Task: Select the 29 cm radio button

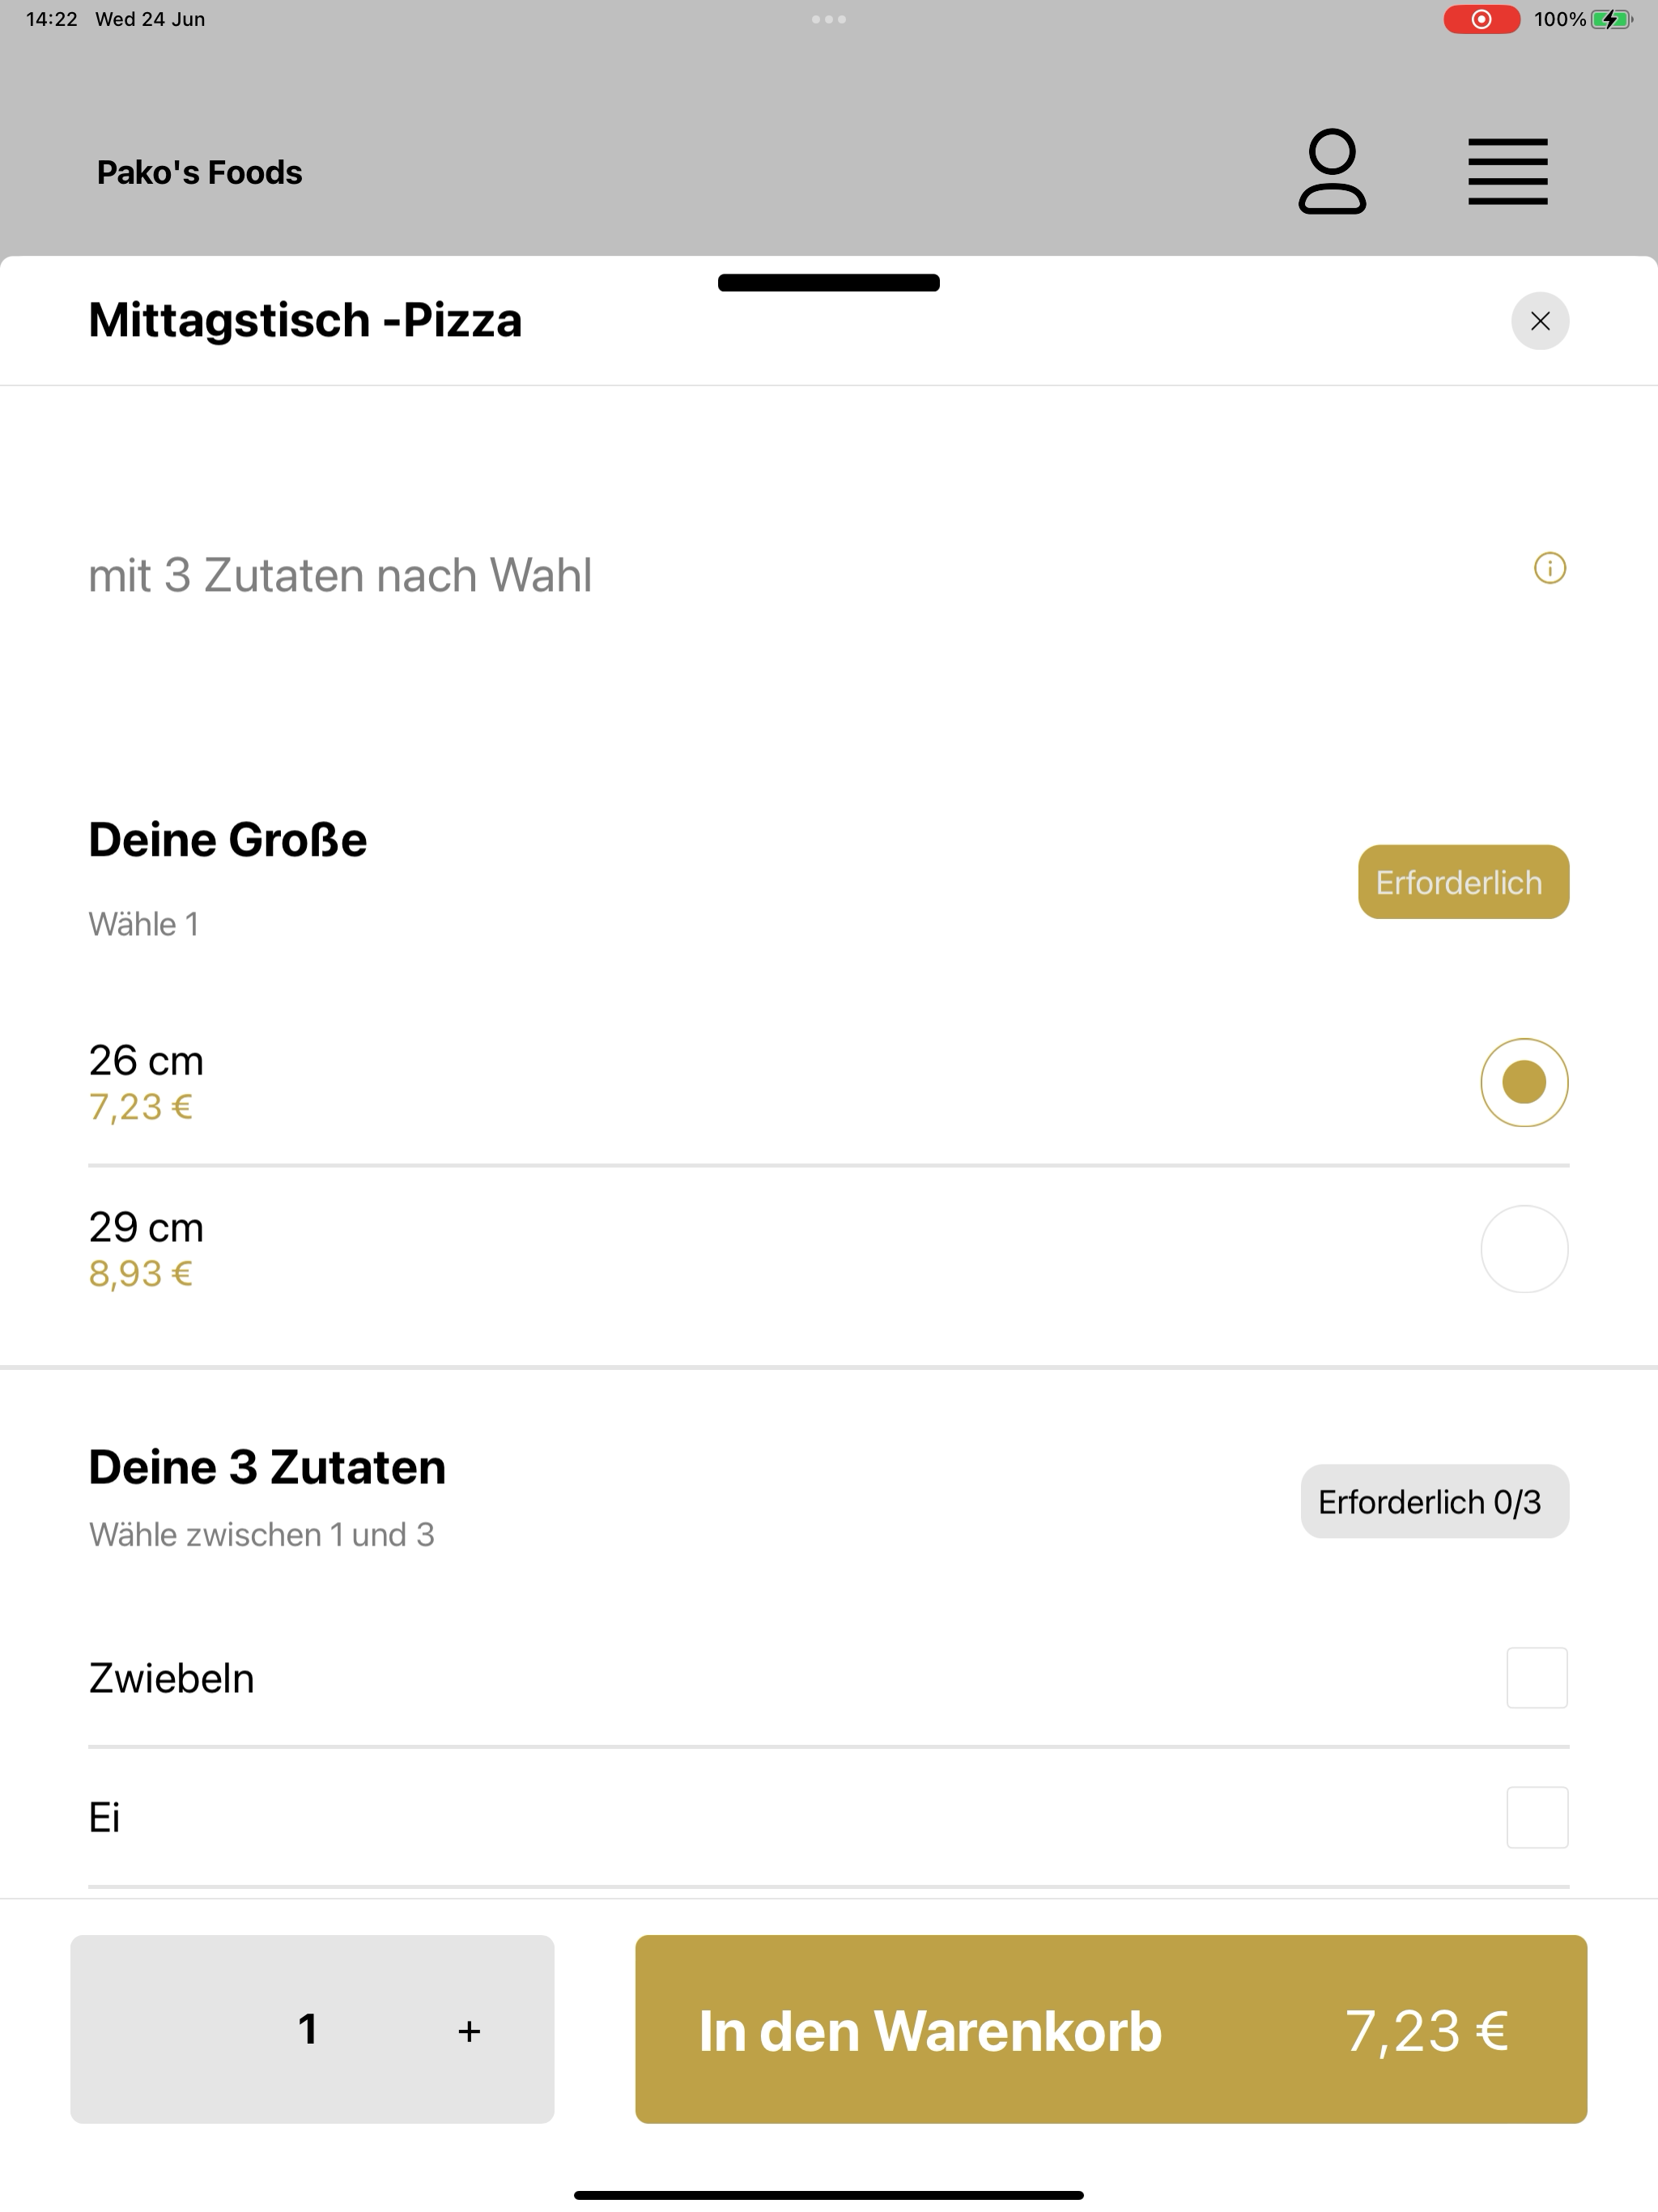Action: (x=1524, y=1249)
